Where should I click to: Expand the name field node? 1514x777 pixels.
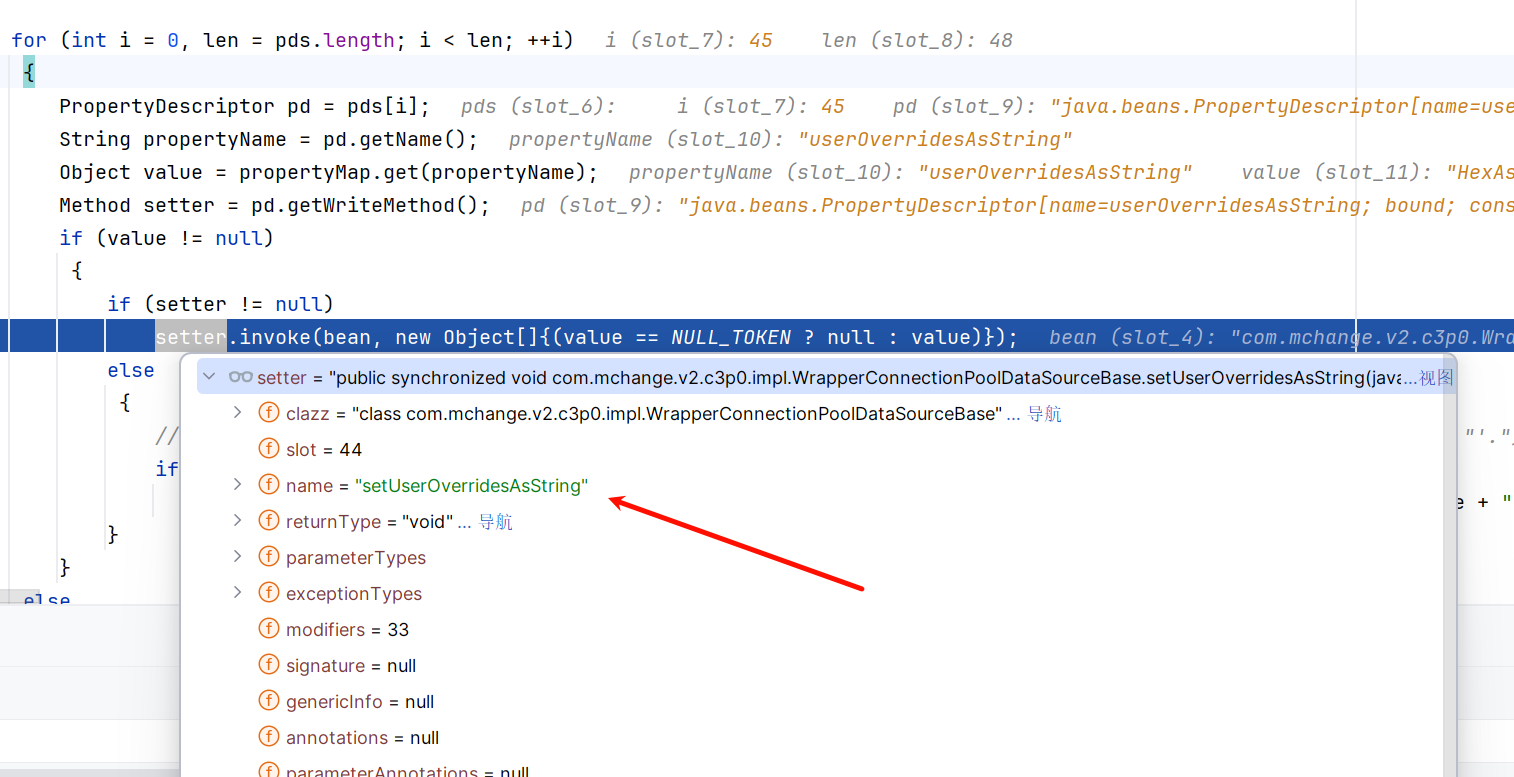(x=237, y=485)
